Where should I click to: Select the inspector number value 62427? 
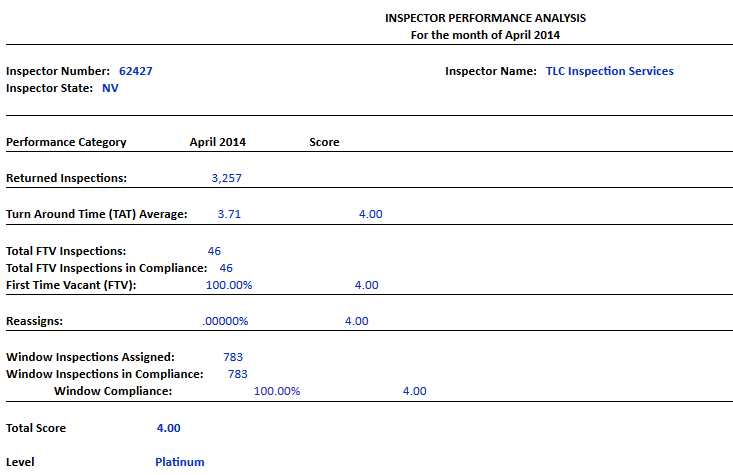click(x=136, y=71)
